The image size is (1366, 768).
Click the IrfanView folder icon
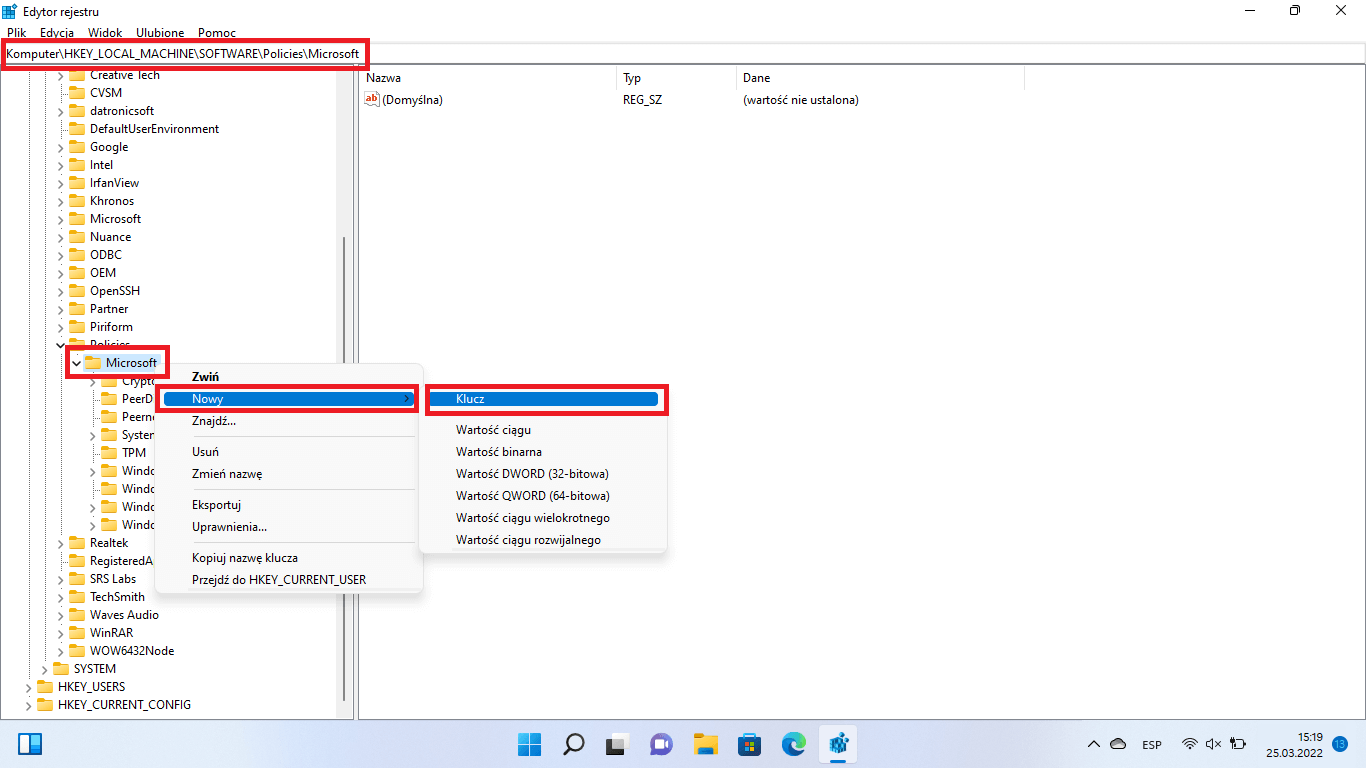77,183
